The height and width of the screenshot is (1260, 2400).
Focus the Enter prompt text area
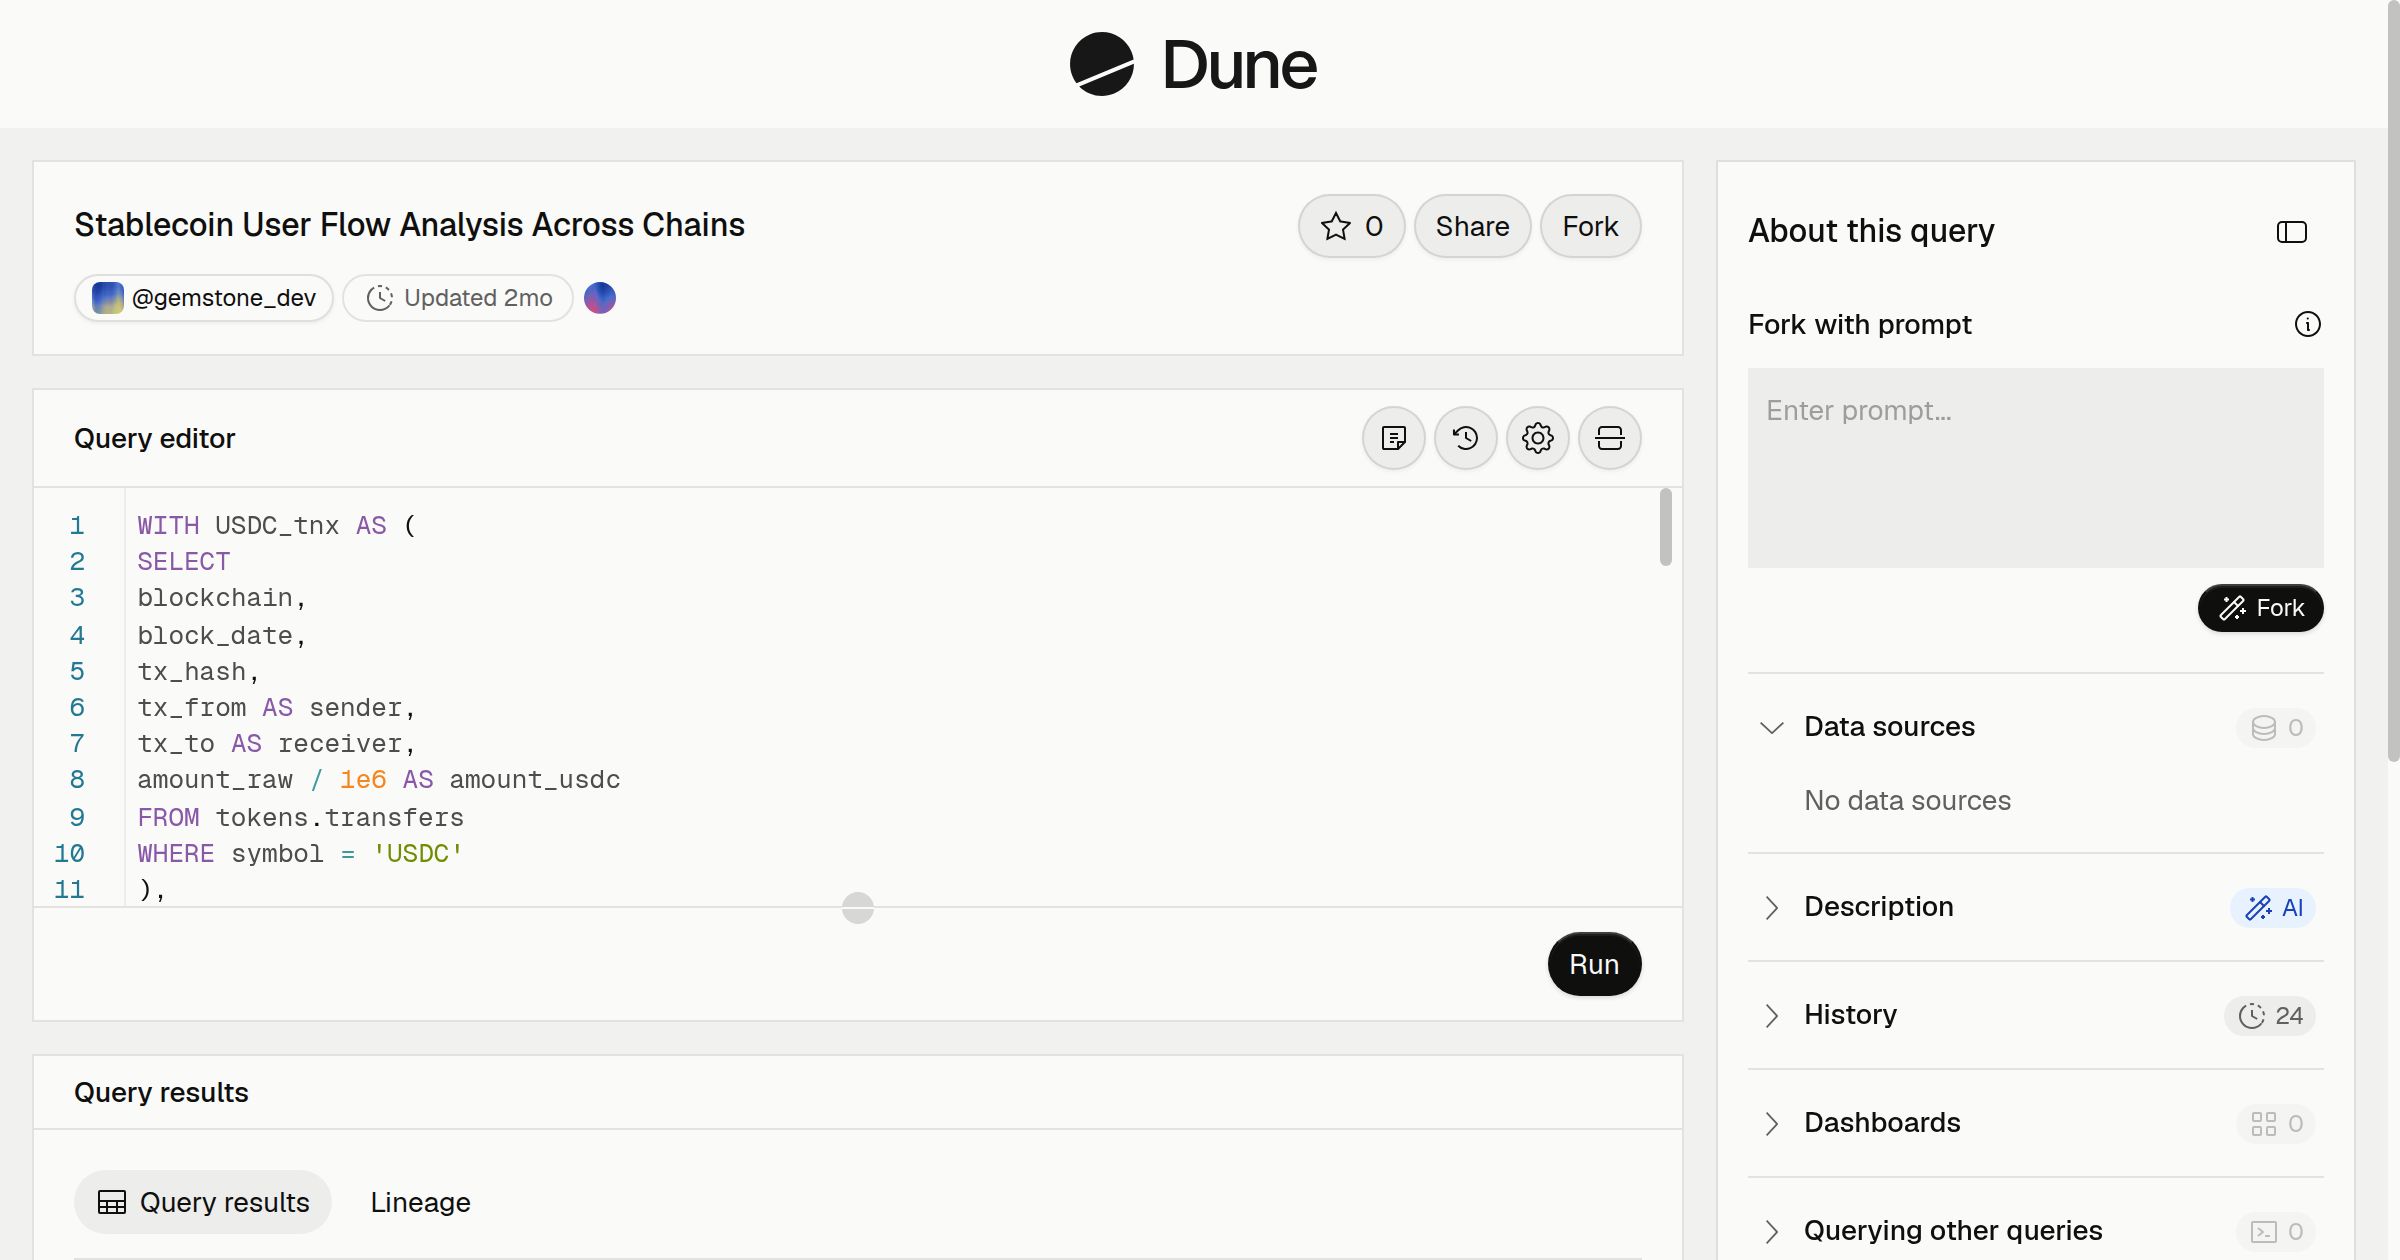point(2036,468)
